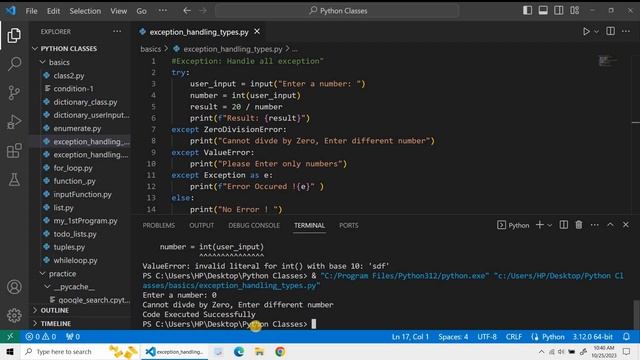This screenshot has height=360, width=640.
Task: Run Python file play button
Action: click(586, 31)
